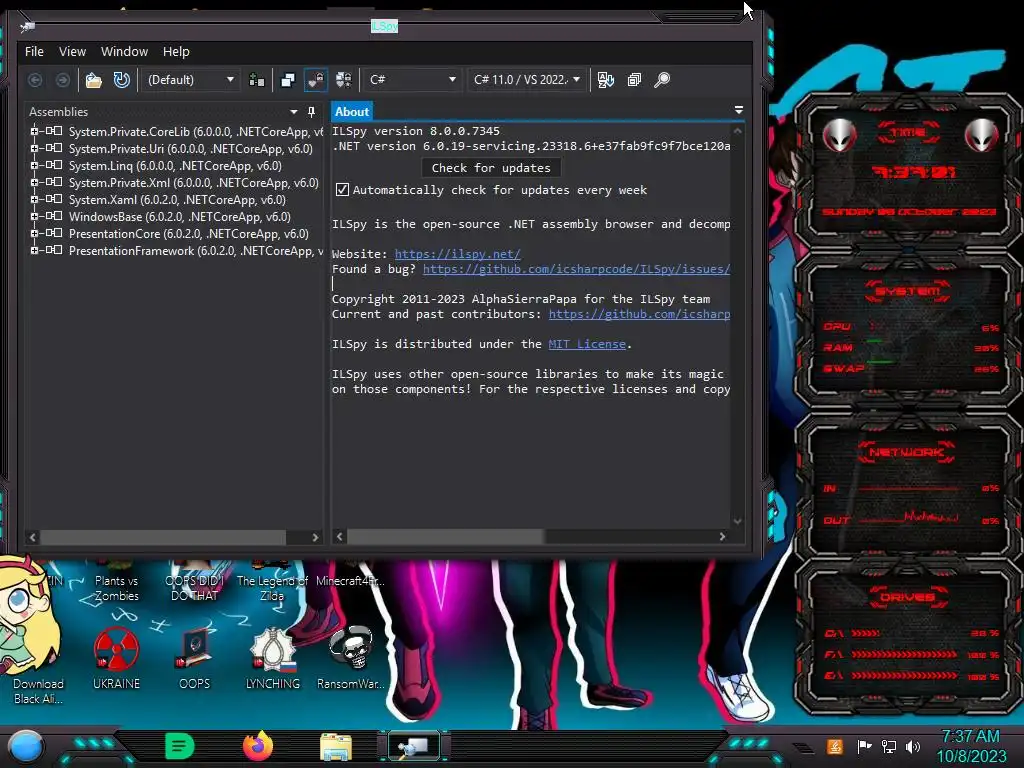Open the contributors GitHub link
The image size is (1024, 768).
639,314
